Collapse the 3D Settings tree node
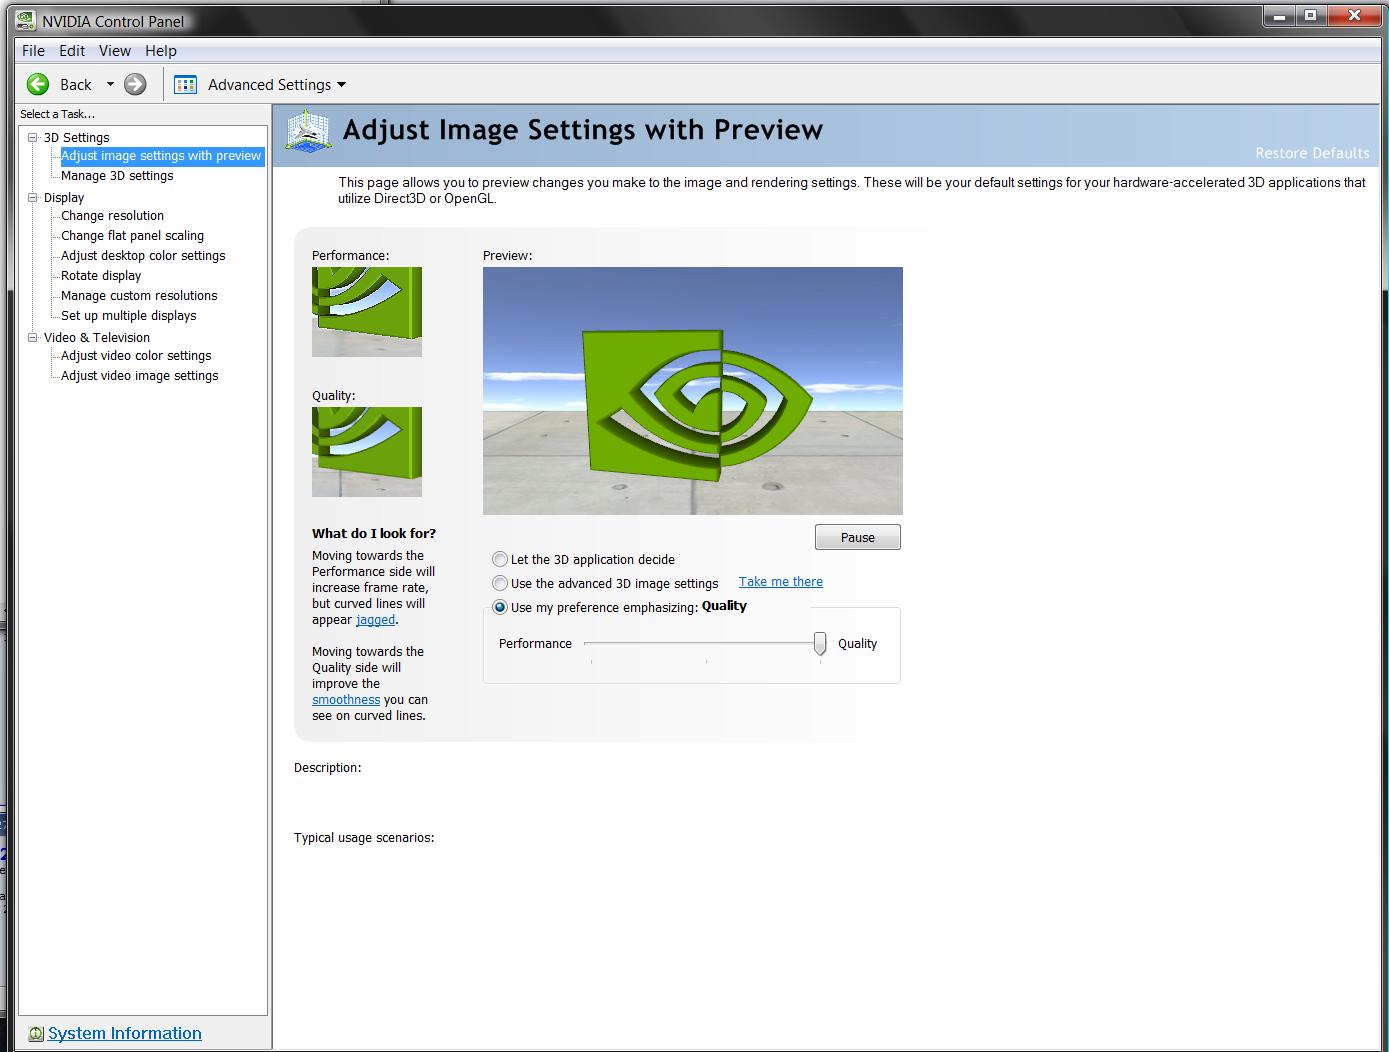 coord(33,137)
